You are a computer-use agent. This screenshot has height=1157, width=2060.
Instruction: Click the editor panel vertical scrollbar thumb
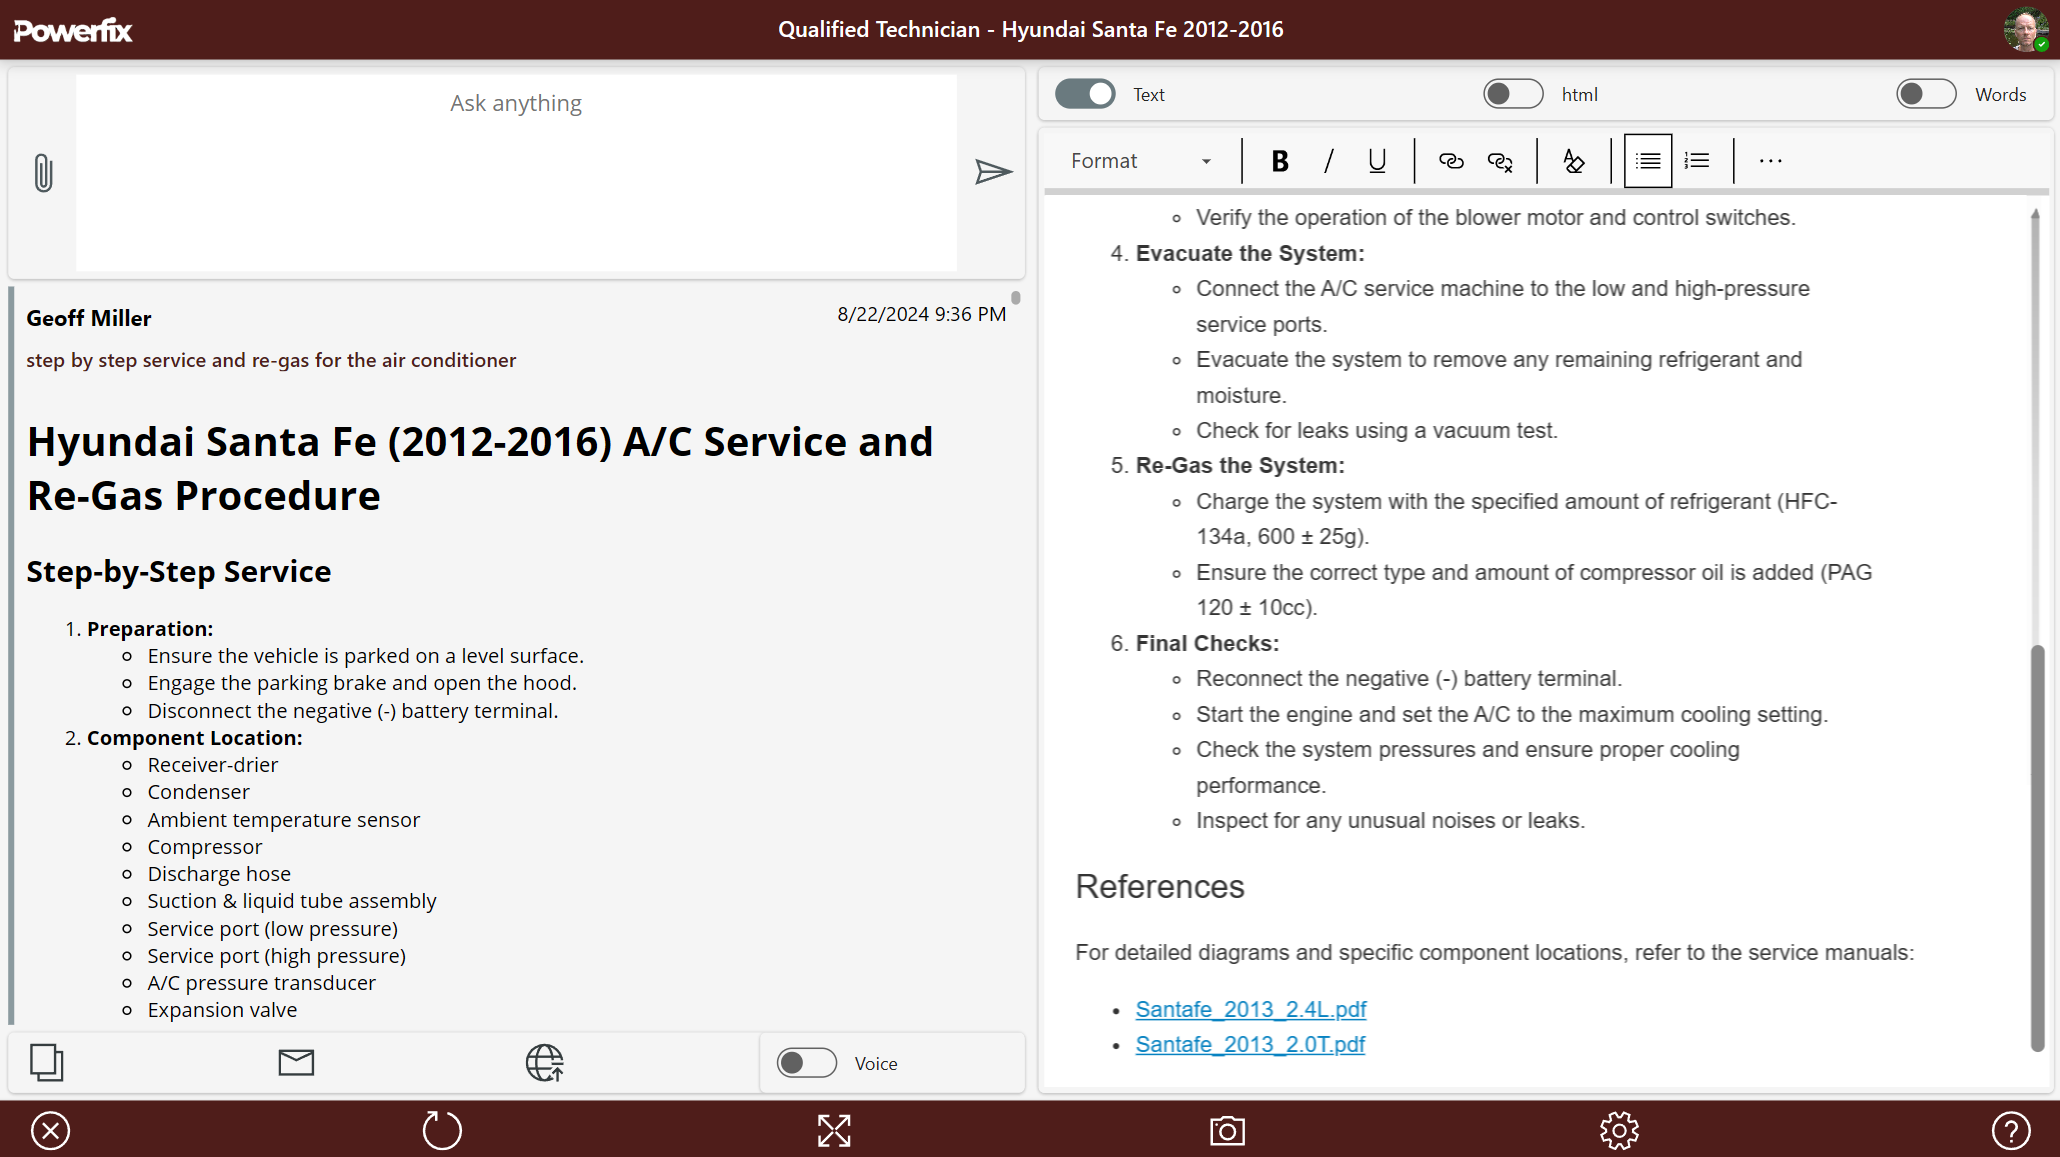coord(2037,848)
